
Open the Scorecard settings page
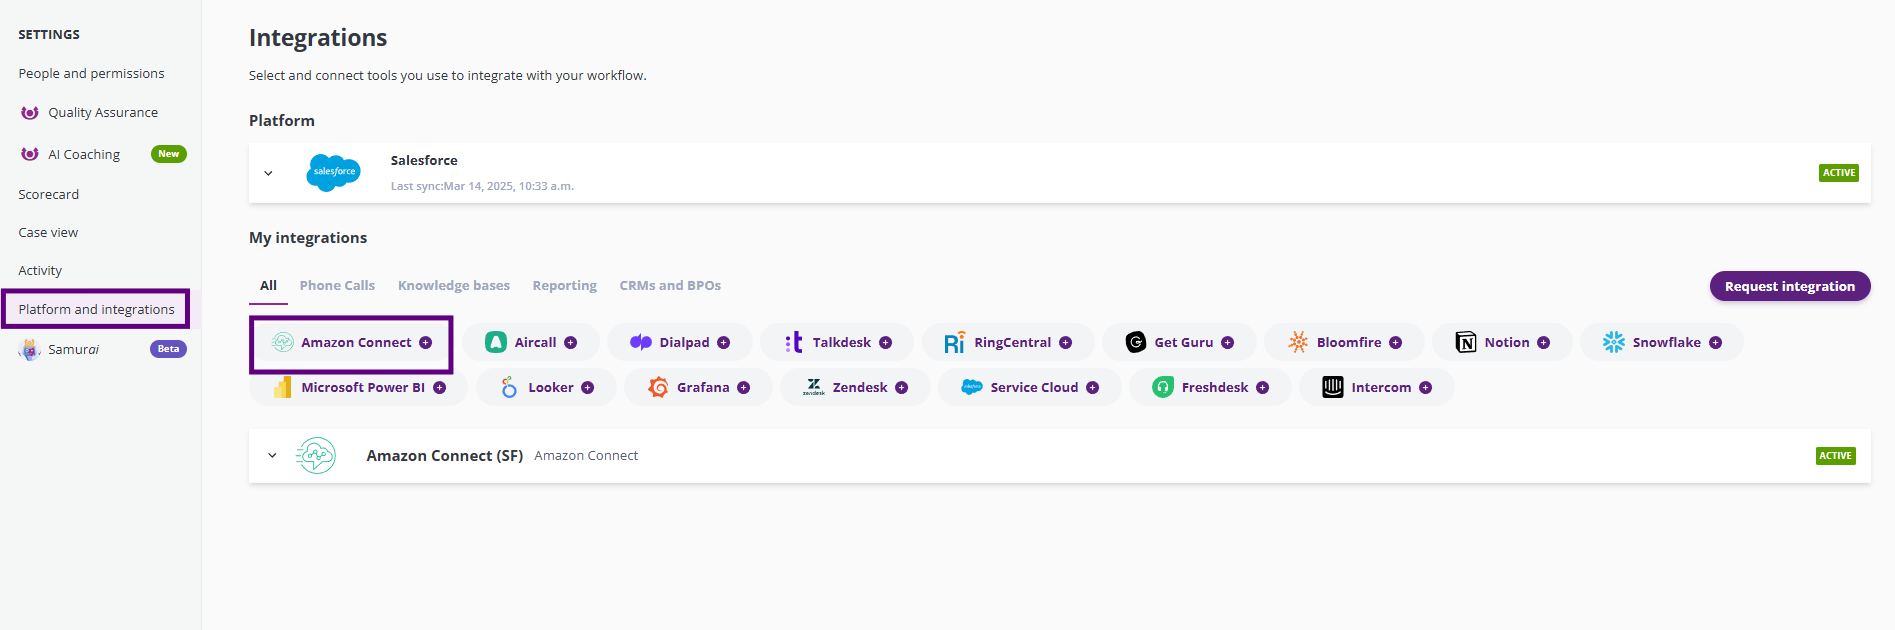pyautogui.click(x=48, y=195)
